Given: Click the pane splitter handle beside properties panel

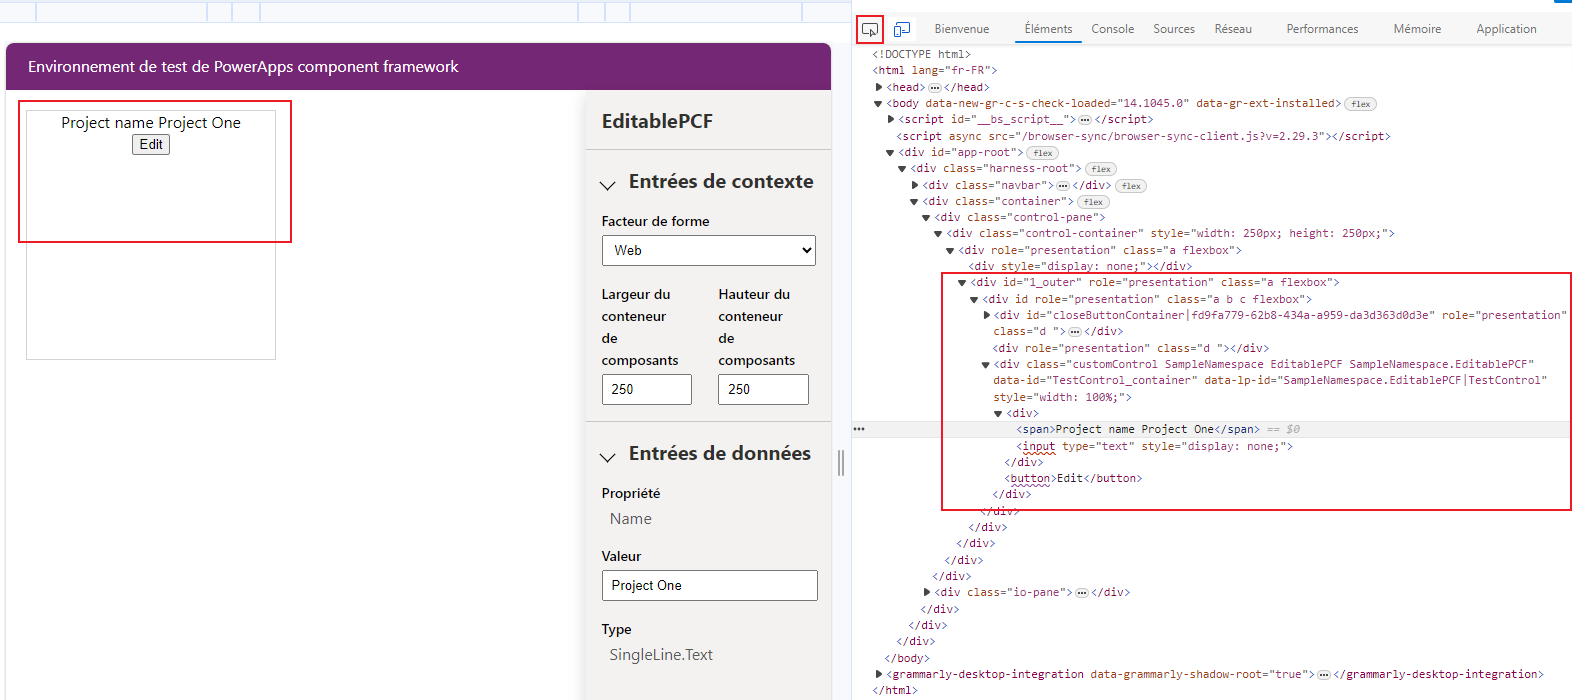Looking at the screenshot, I should 841,462.
